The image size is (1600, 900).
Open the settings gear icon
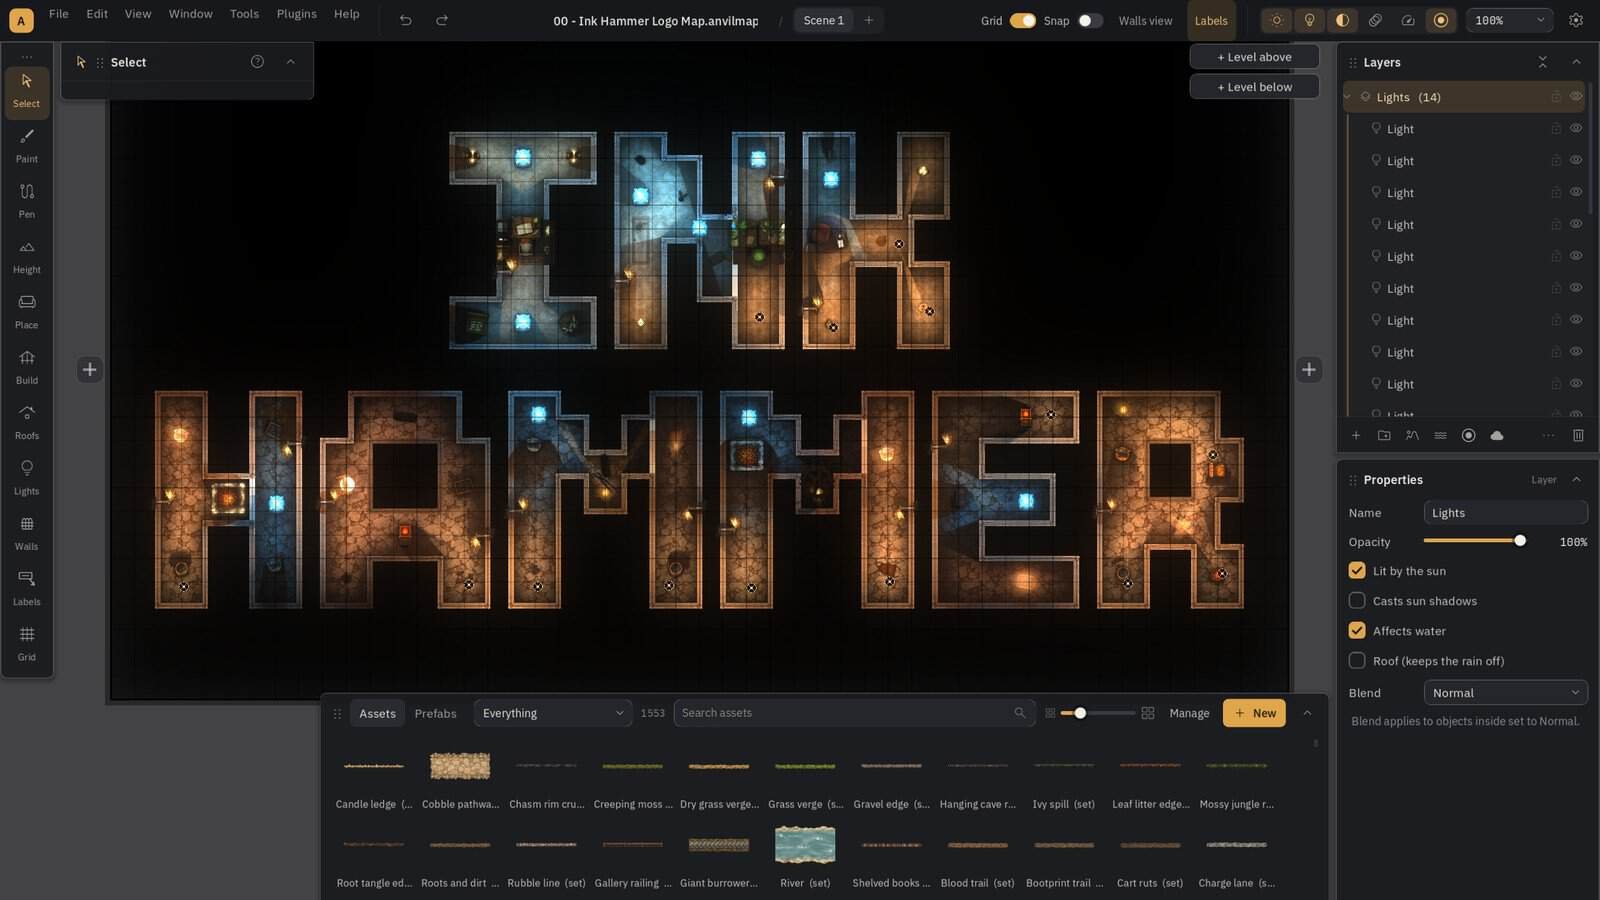(x=1576, y=20)
